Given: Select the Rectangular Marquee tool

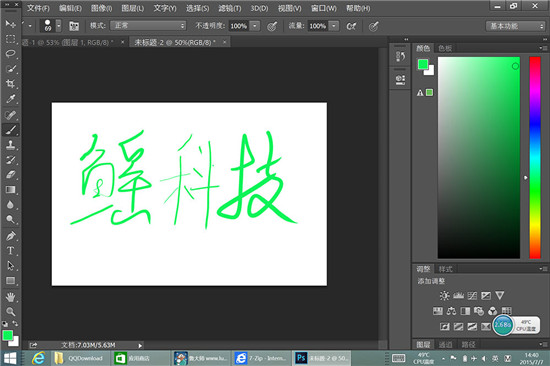Looking at the screenshot, I should (x=11, y=39).
